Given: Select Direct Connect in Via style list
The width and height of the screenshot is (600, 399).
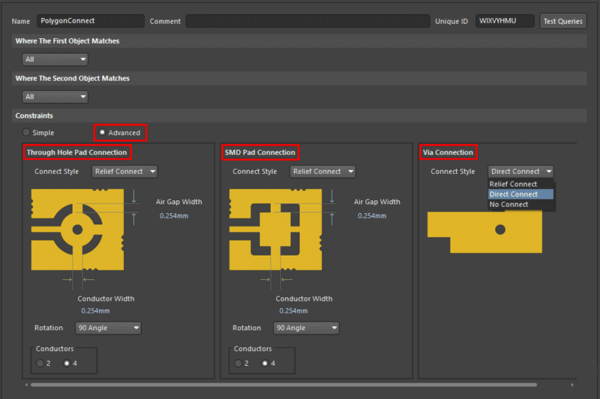Looking at the screenshot, I should 520,194.
